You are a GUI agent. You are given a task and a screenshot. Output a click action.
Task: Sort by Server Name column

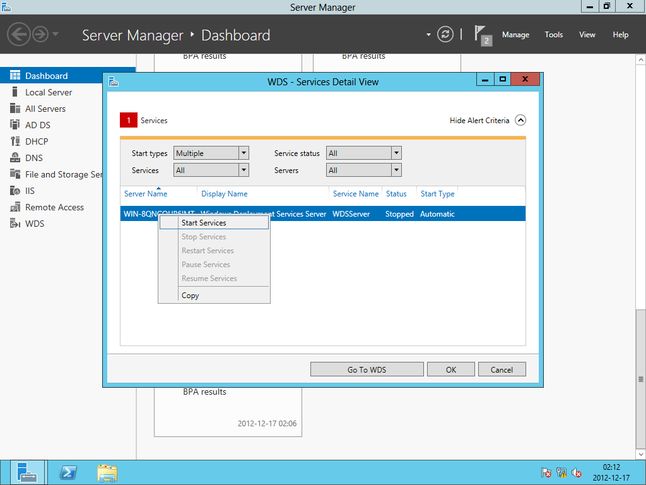[145, 194]
